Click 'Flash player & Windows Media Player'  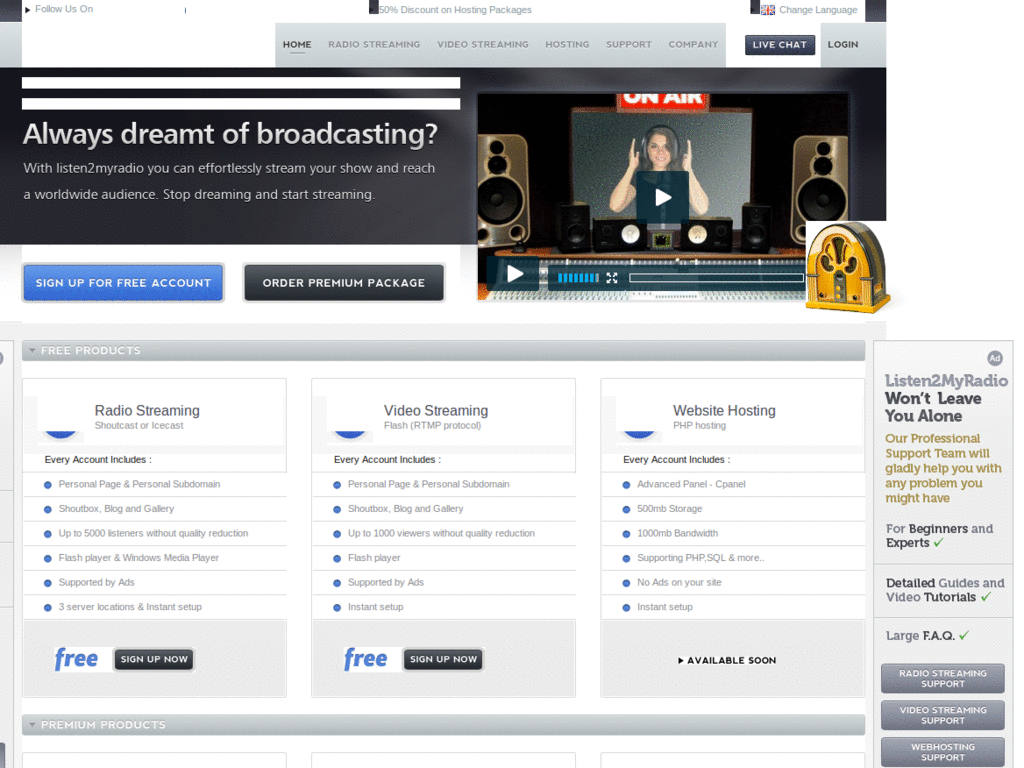pos(138,558)
